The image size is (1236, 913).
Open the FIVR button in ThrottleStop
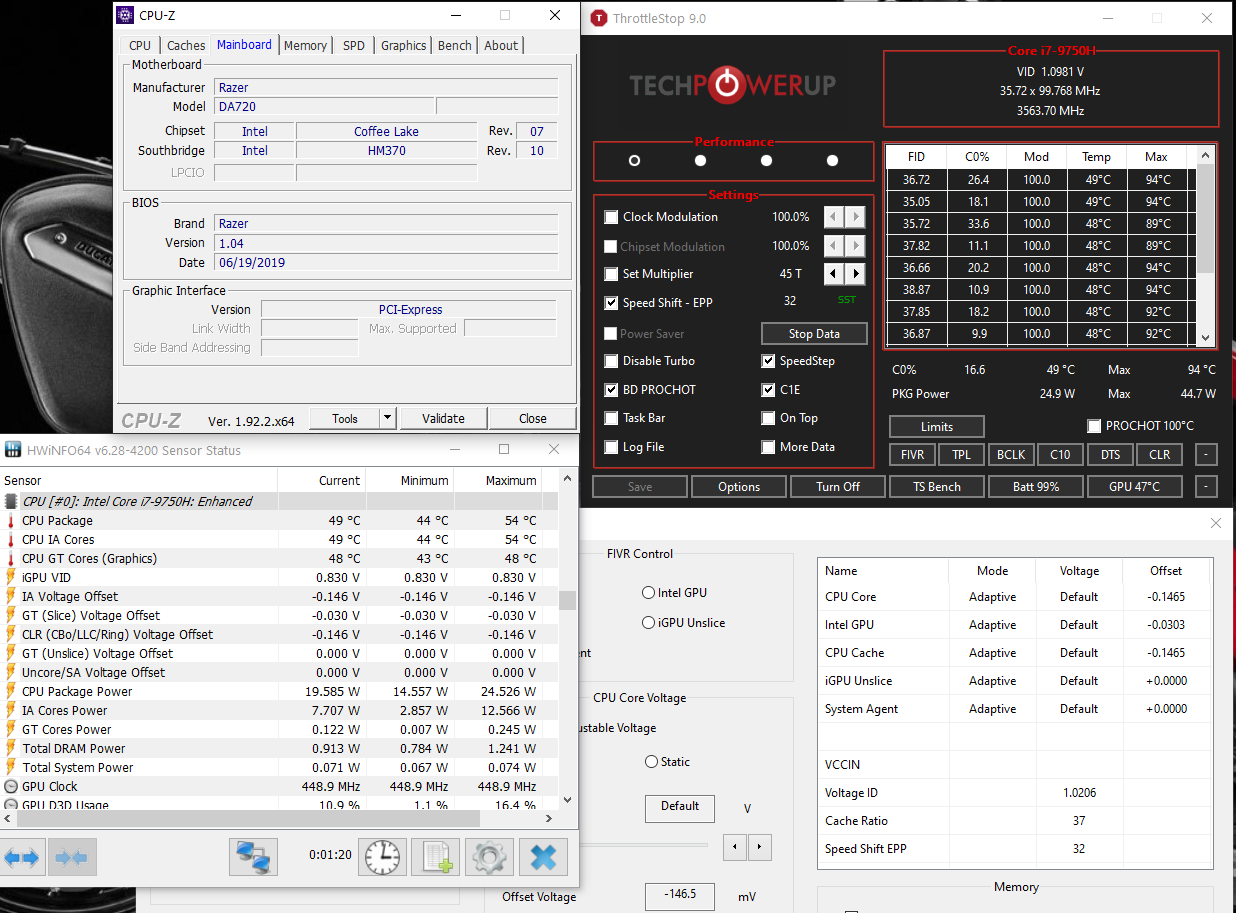(912, 455)
